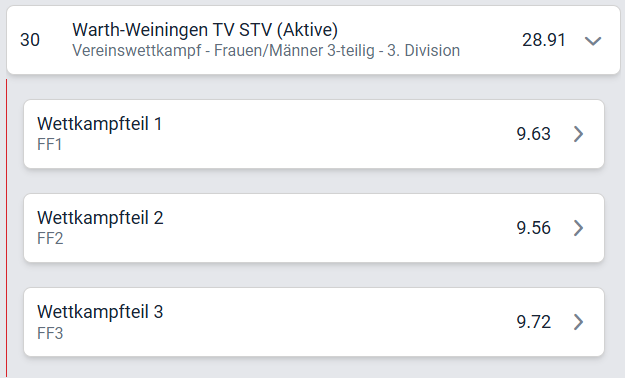
Task: Select the Wettkampfteil 3 card
Action: (x=314, y=322)
